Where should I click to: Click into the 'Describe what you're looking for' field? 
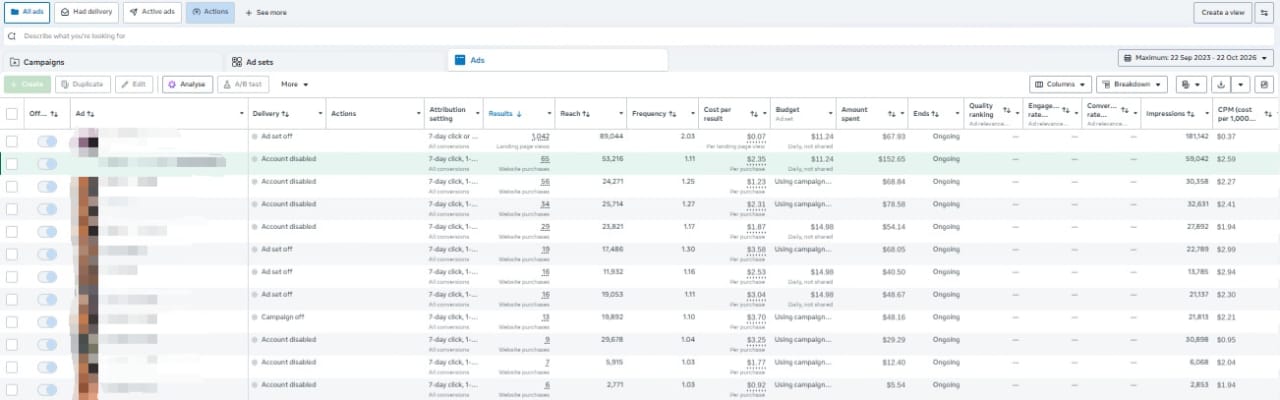point(640,36)
